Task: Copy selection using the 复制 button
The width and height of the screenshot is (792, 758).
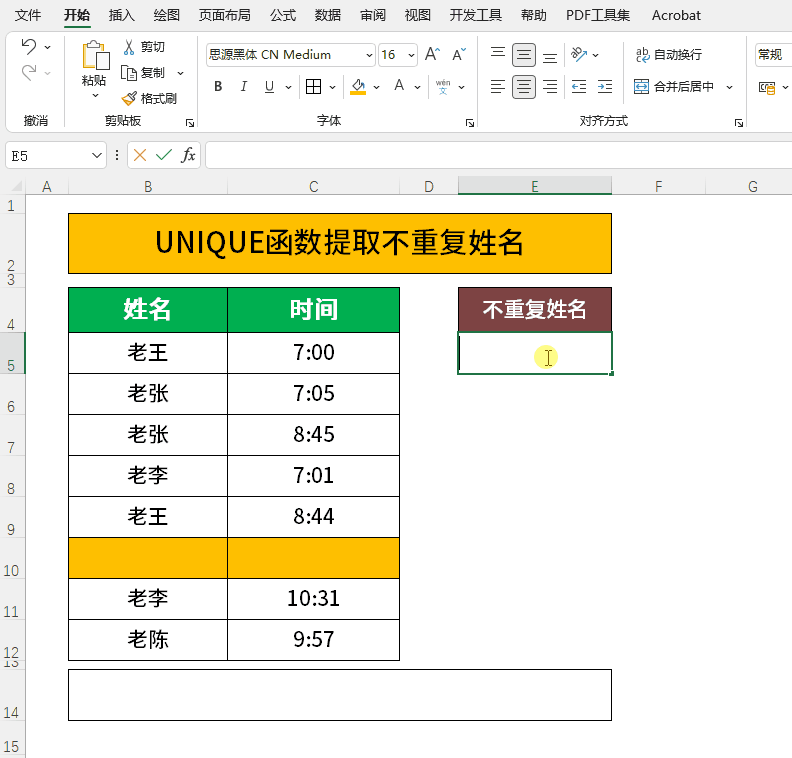Action: 143,73
